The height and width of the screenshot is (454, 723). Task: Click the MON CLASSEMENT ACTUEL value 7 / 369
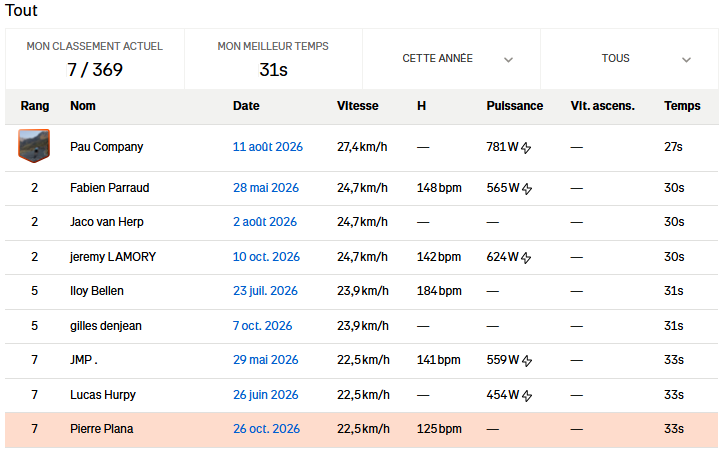pos(95,70)
